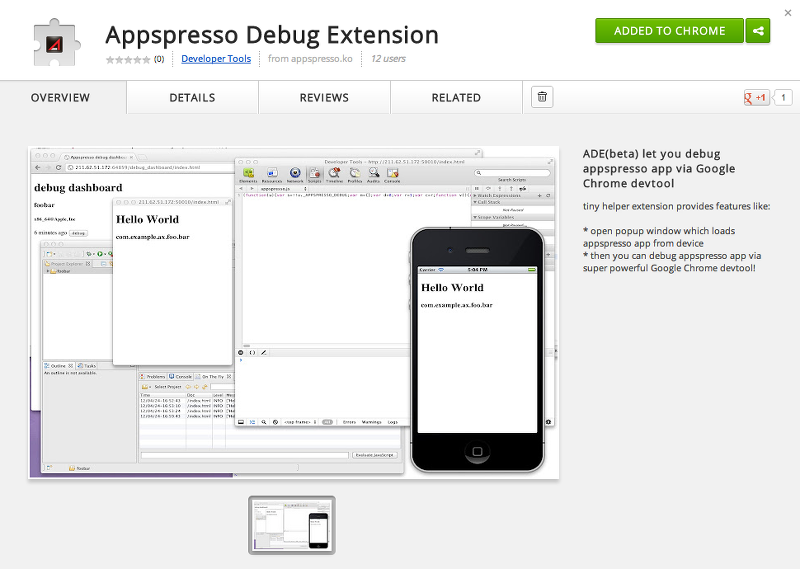Click the Added to Chrome button
This screenshot has width=800, height=569.
tap(669, 31)
